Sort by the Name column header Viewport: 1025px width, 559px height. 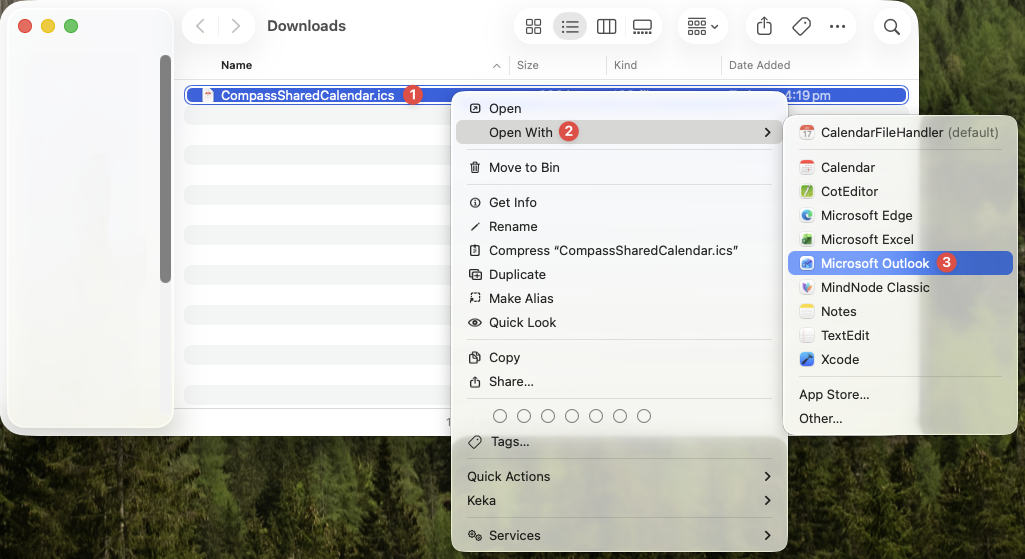point(237,65)
